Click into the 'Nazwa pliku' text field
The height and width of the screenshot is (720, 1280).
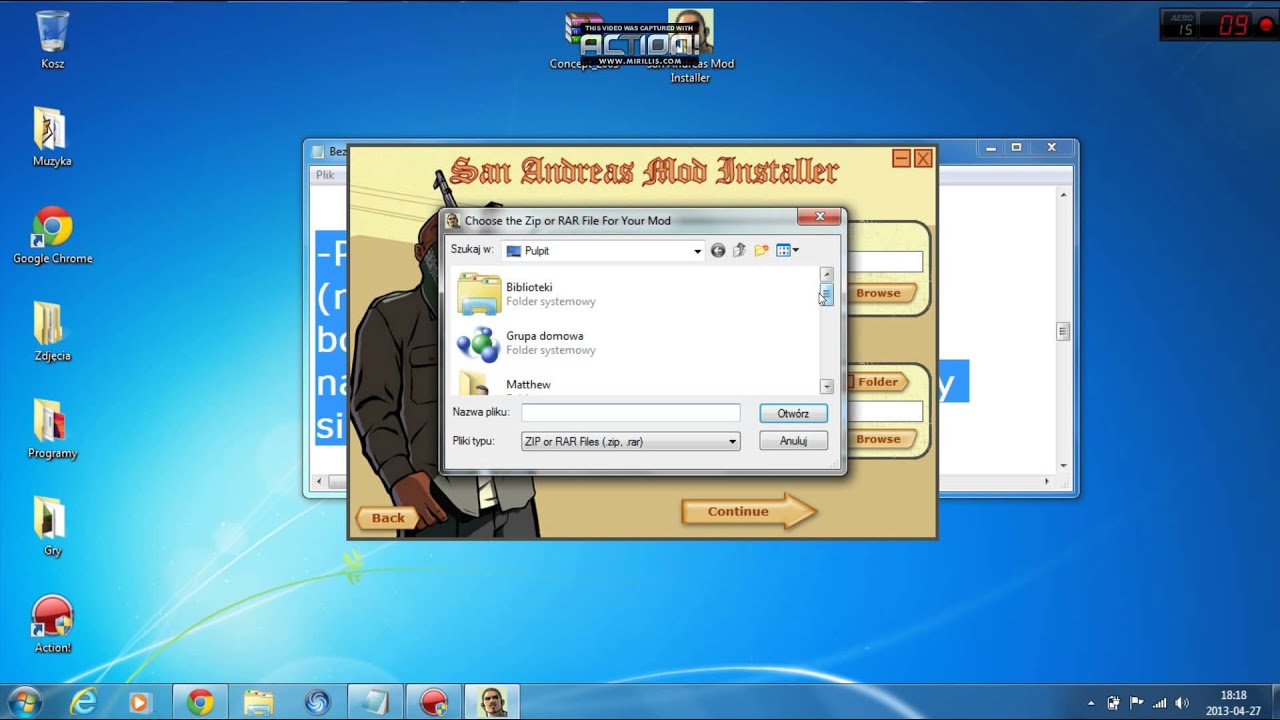pyautogui.click(x=631, y=412)
